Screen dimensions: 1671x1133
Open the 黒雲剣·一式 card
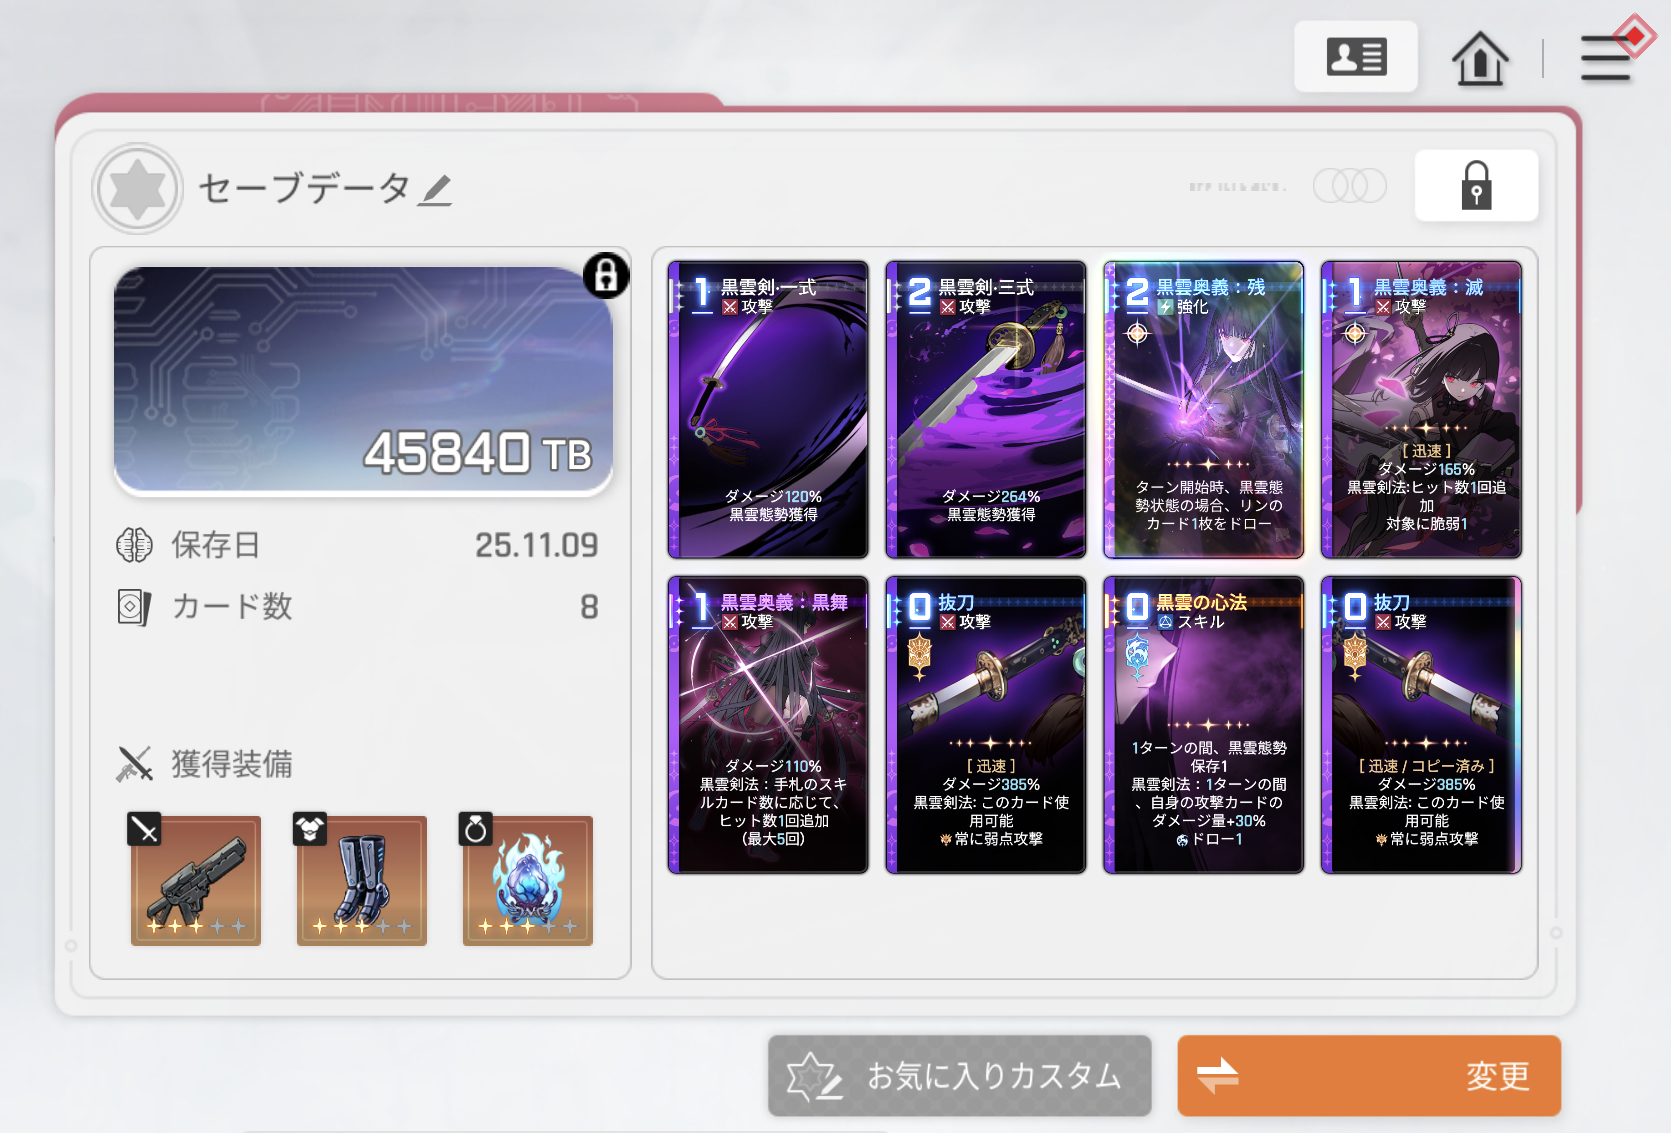[x=768, y=410]
